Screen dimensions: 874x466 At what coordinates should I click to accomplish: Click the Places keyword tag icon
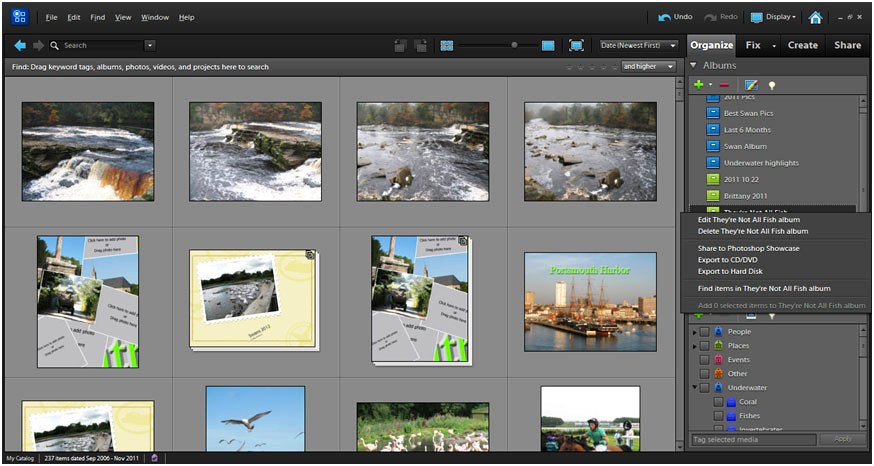pyautogui.click(x=718, y=346)
